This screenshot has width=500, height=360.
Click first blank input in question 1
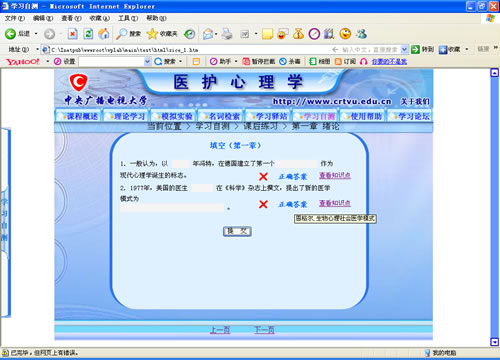tap(181, 164)
